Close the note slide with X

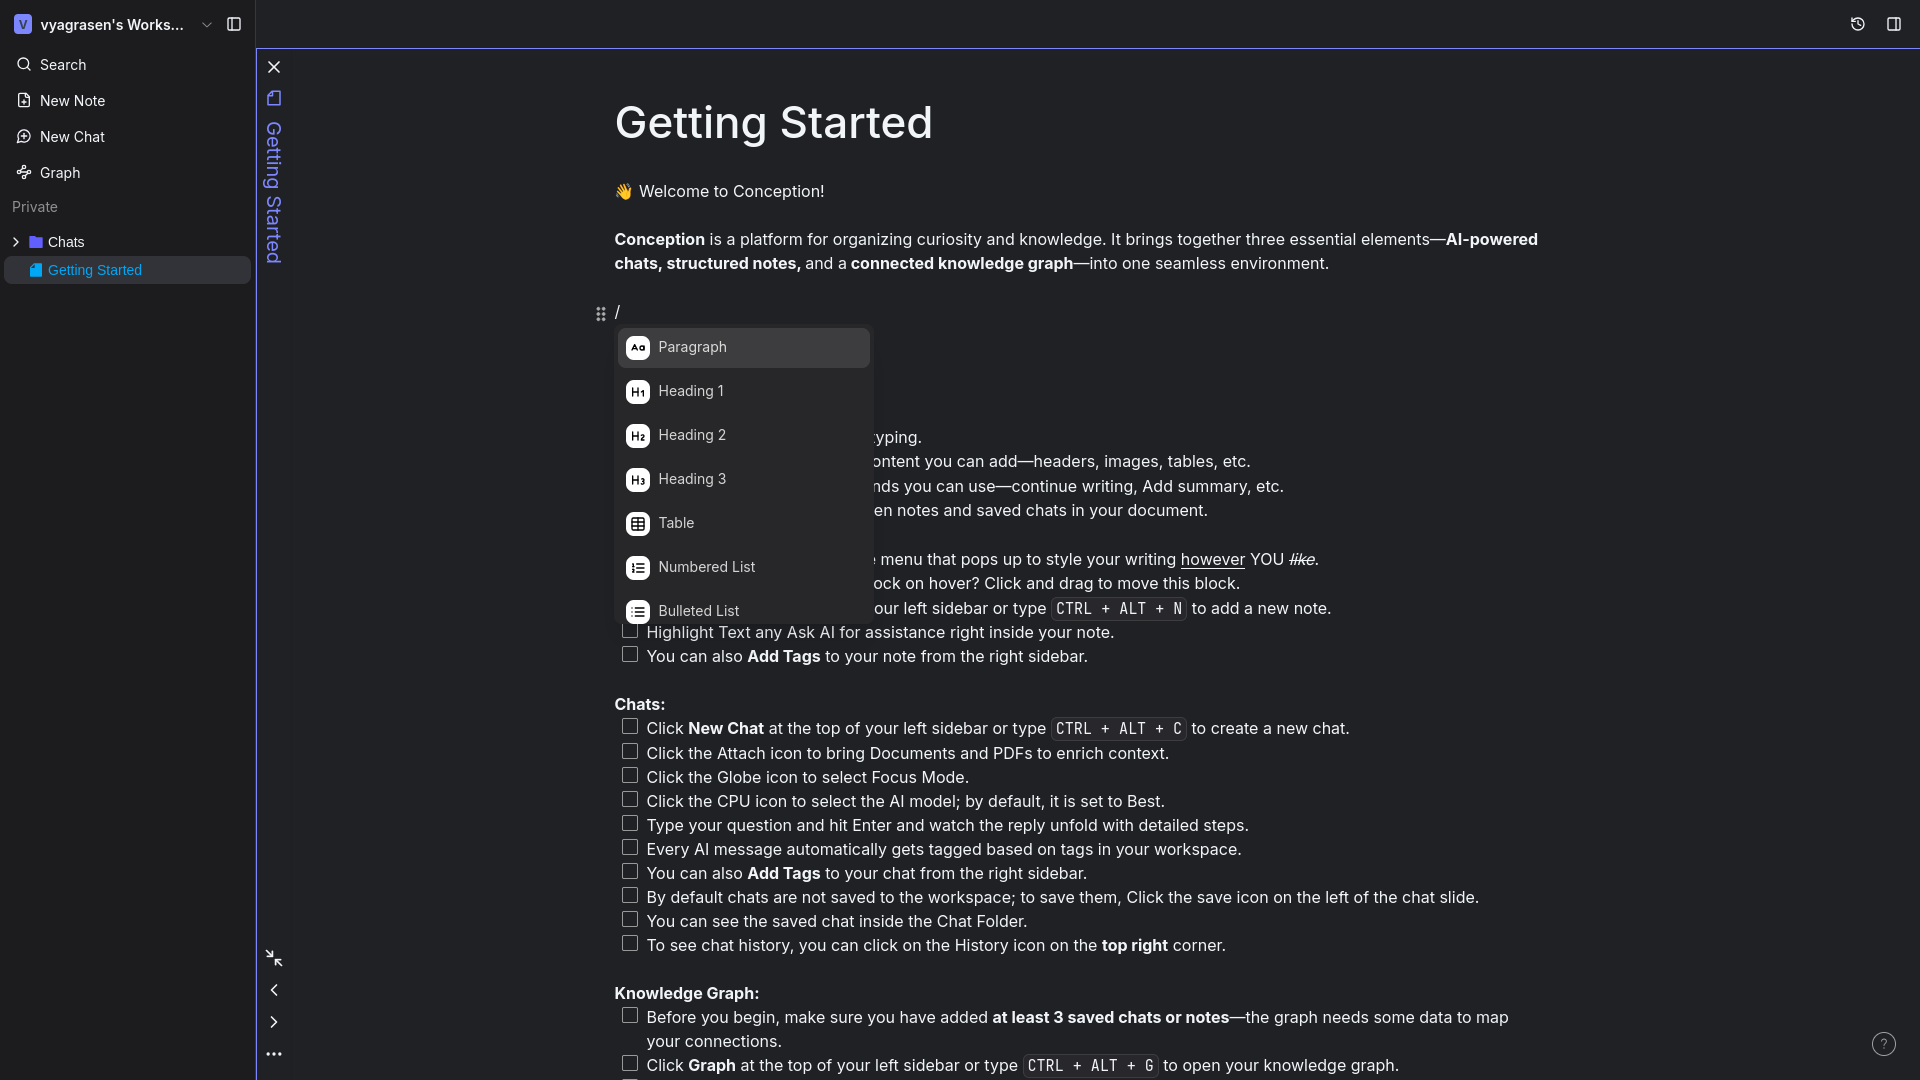(274, 67)
